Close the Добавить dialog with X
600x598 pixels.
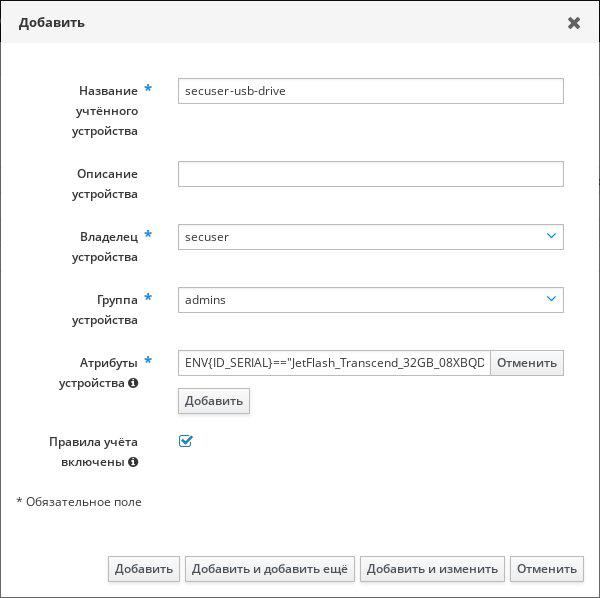574,23
